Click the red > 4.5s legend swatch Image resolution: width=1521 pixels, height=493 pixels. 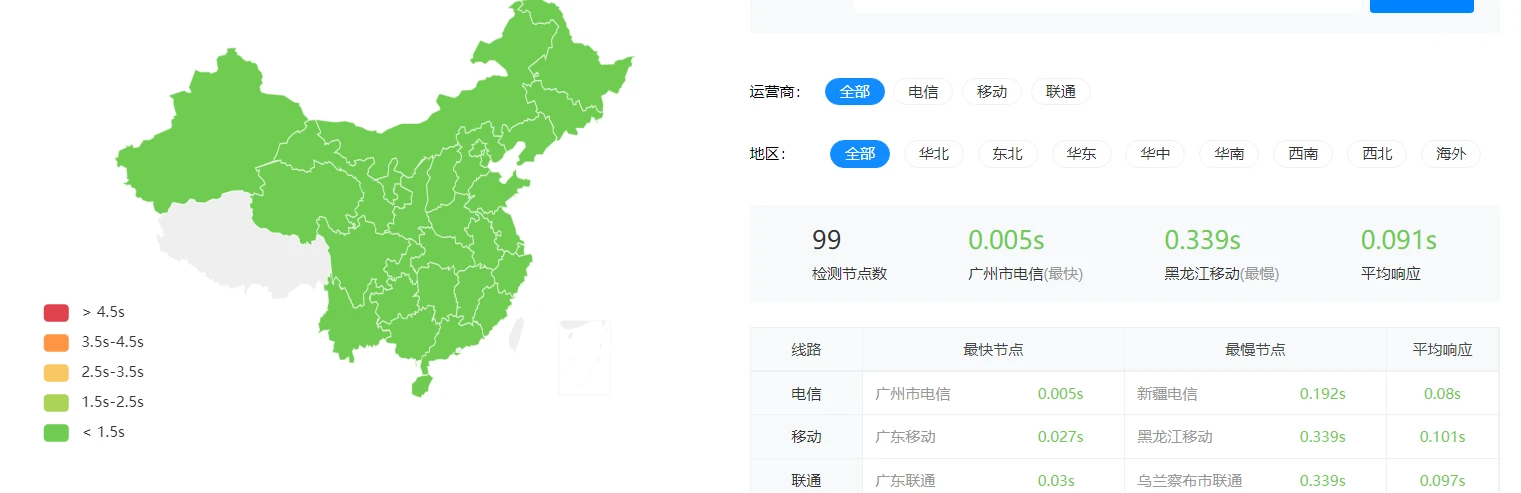56,312
